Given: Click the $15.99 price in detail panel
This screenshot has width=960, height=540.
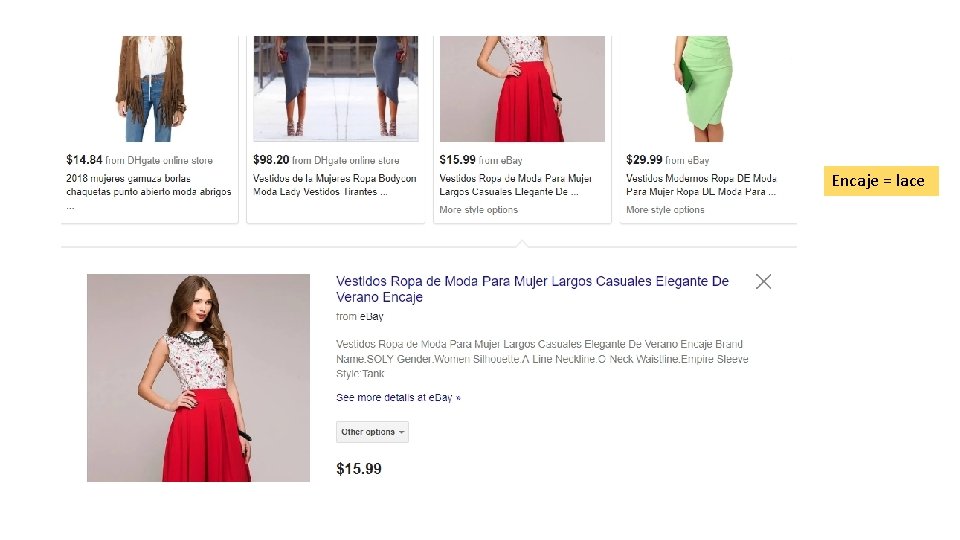Looking at the screenshot, I should (359, 469).
